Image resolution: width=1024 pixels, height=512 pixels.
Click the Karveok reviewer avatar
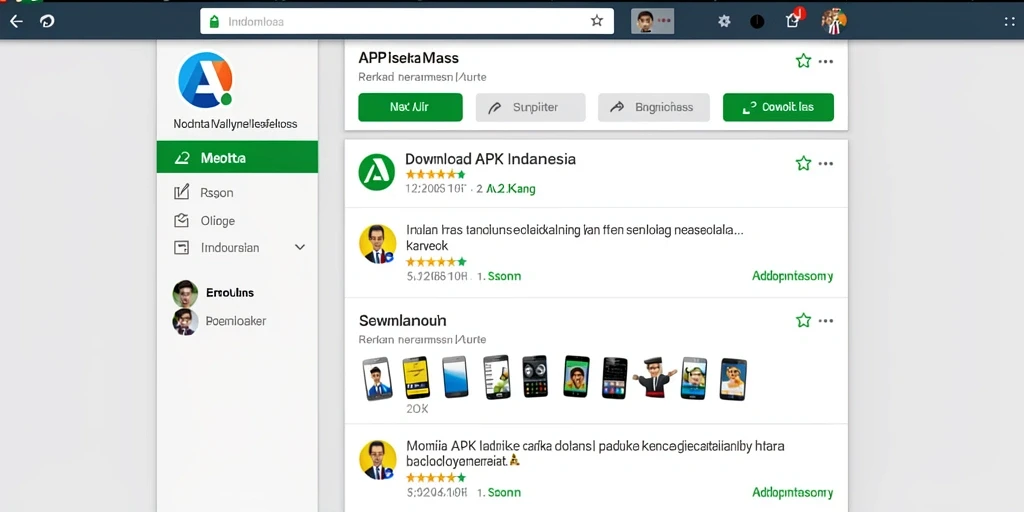point(377,244)
